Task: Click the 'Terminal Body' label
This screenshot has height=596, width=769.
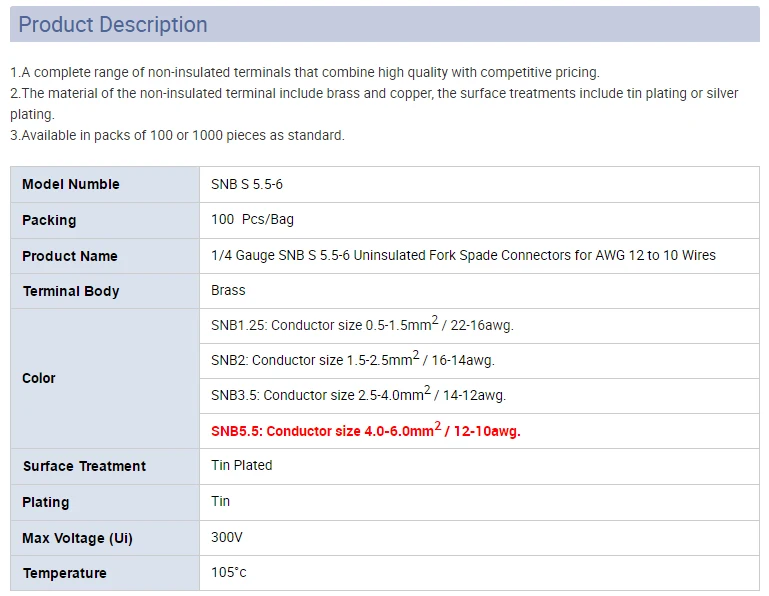Action: 71,291
